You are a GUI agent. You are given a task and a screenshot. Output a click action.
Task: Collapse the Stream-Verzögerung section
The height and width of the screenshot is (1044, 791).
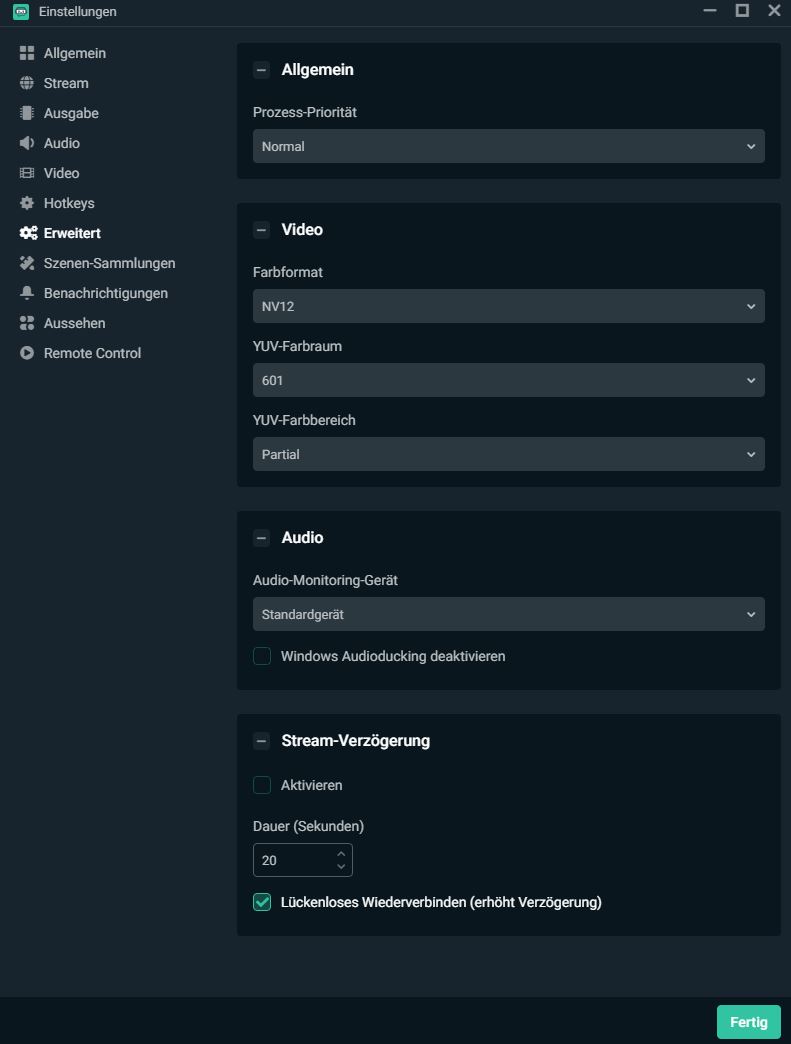click(262, 741)
